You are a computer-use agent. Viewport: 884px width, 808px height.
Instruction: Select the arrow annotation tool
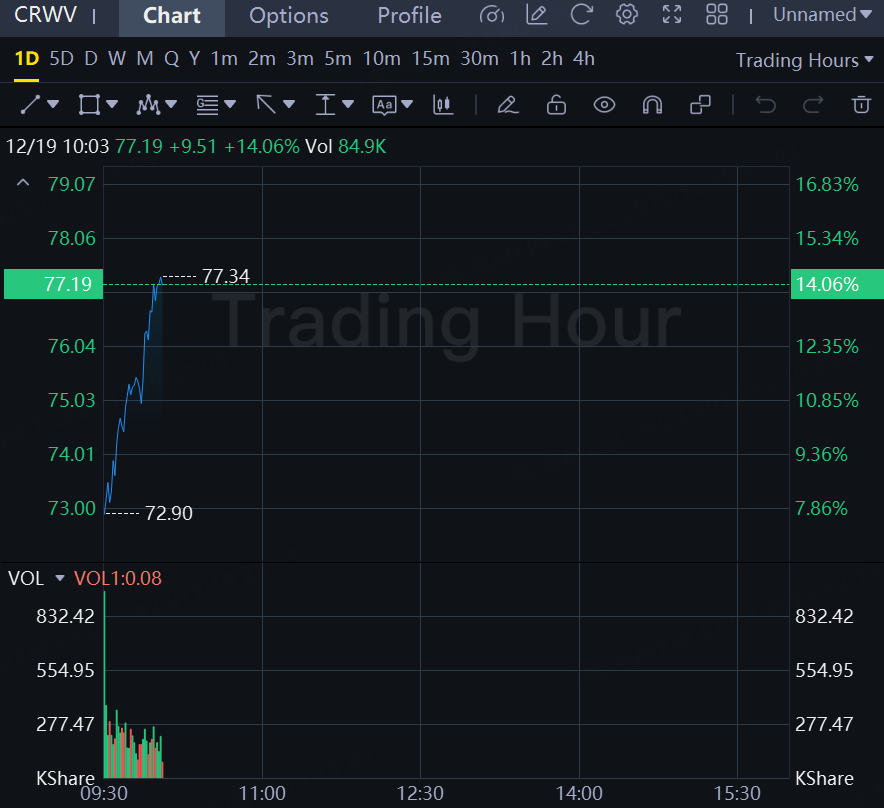[x=266, y=105]
